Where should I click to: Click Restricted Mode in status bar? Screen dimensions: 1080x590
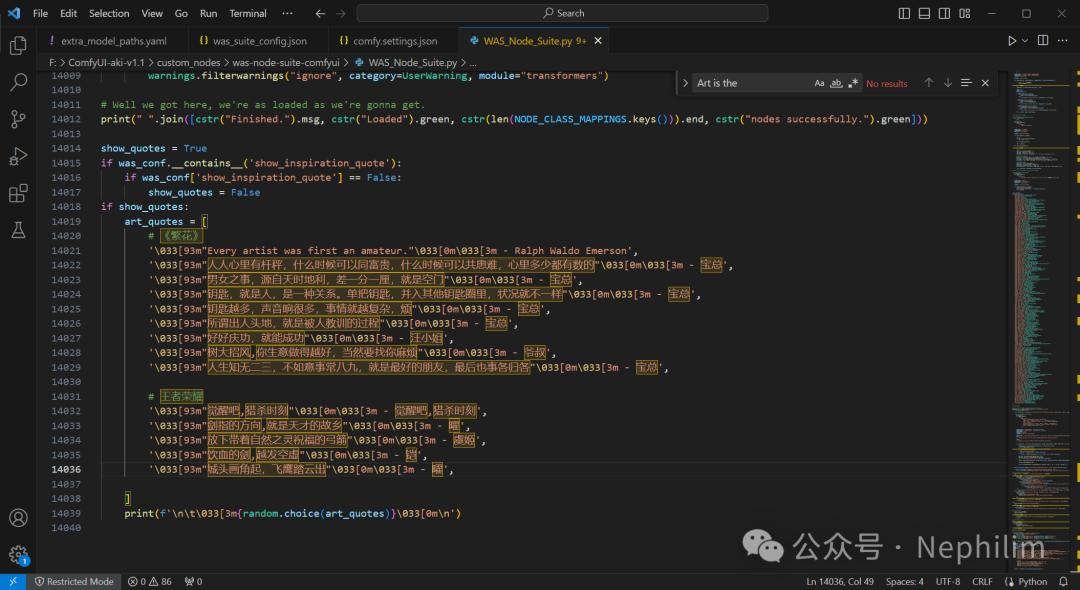pos(74,581)
